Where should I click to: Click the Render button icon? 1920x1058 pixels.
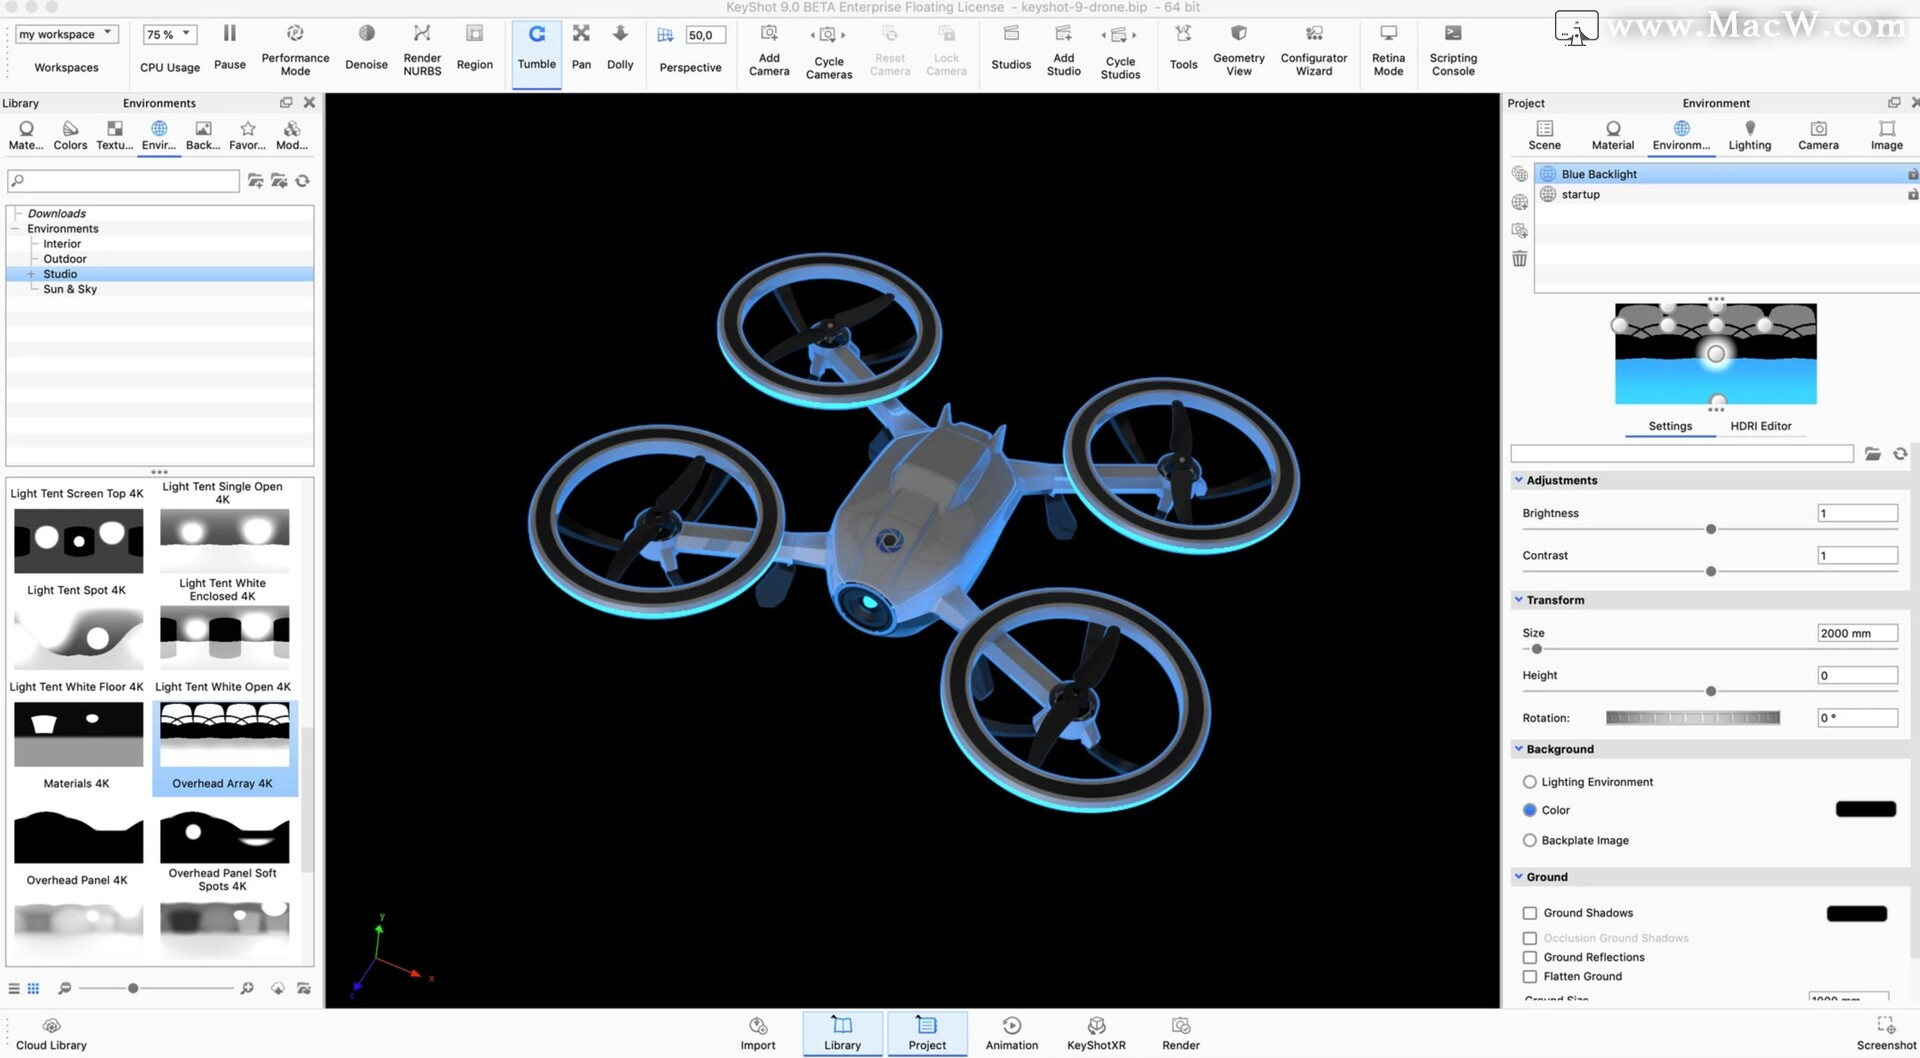point(1181,1026)
